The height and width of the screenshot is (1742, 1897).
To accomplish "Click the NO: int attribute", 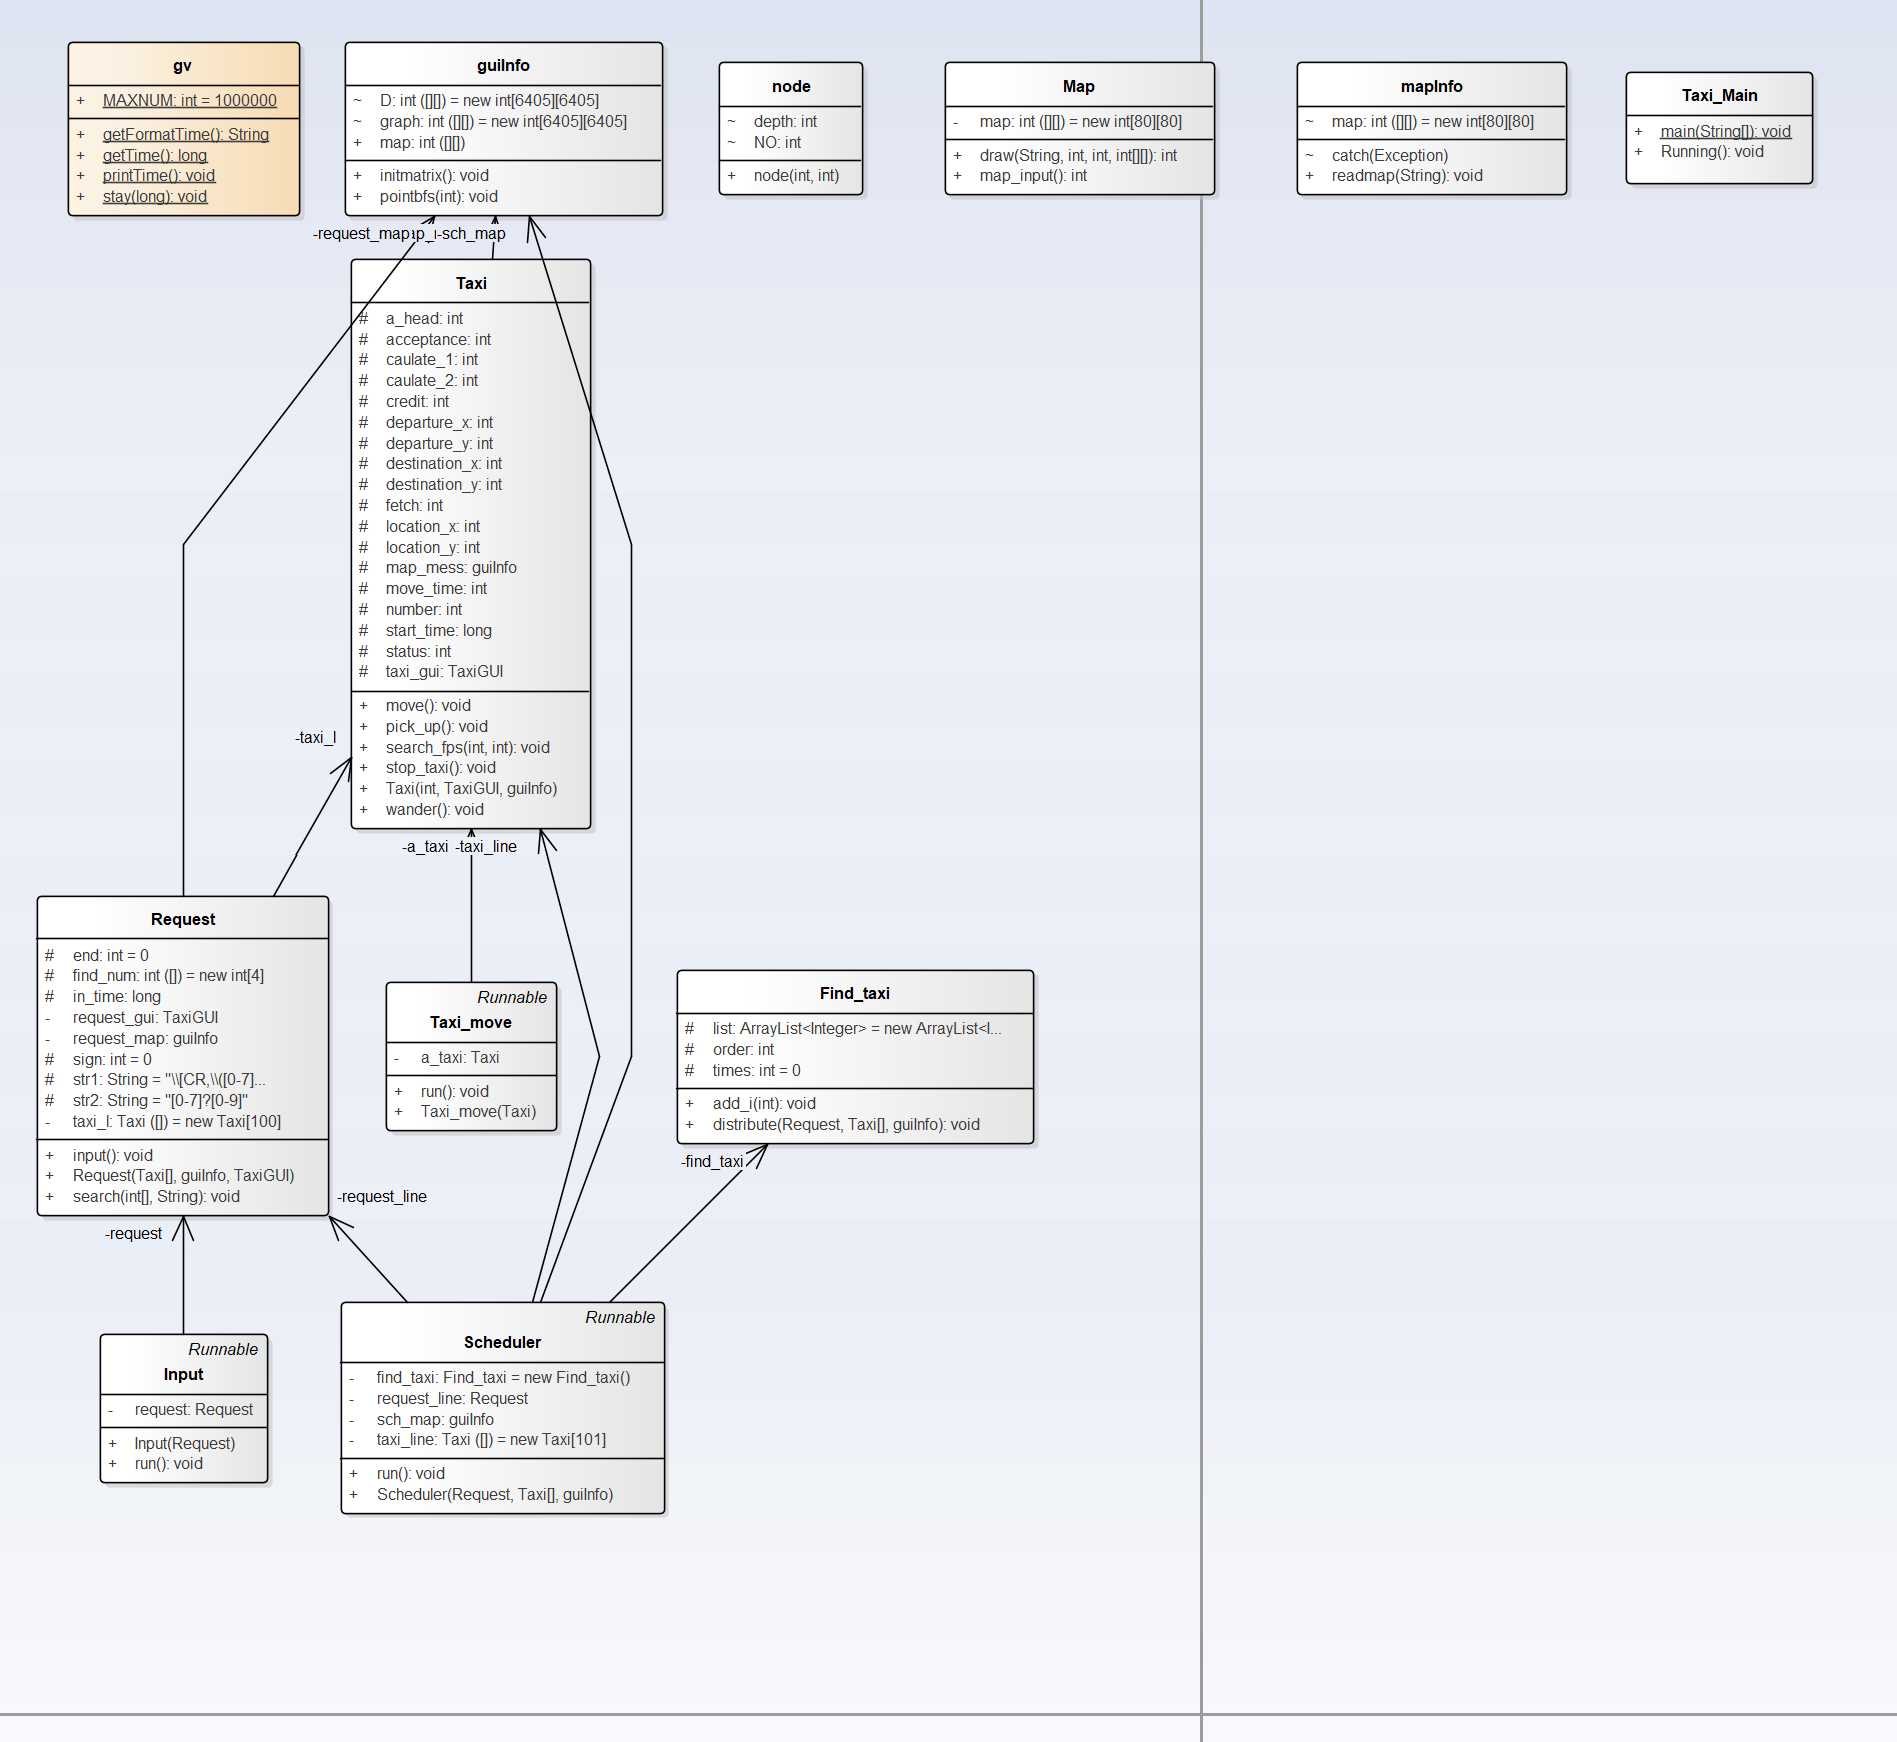I will click(x=777, y=142).
